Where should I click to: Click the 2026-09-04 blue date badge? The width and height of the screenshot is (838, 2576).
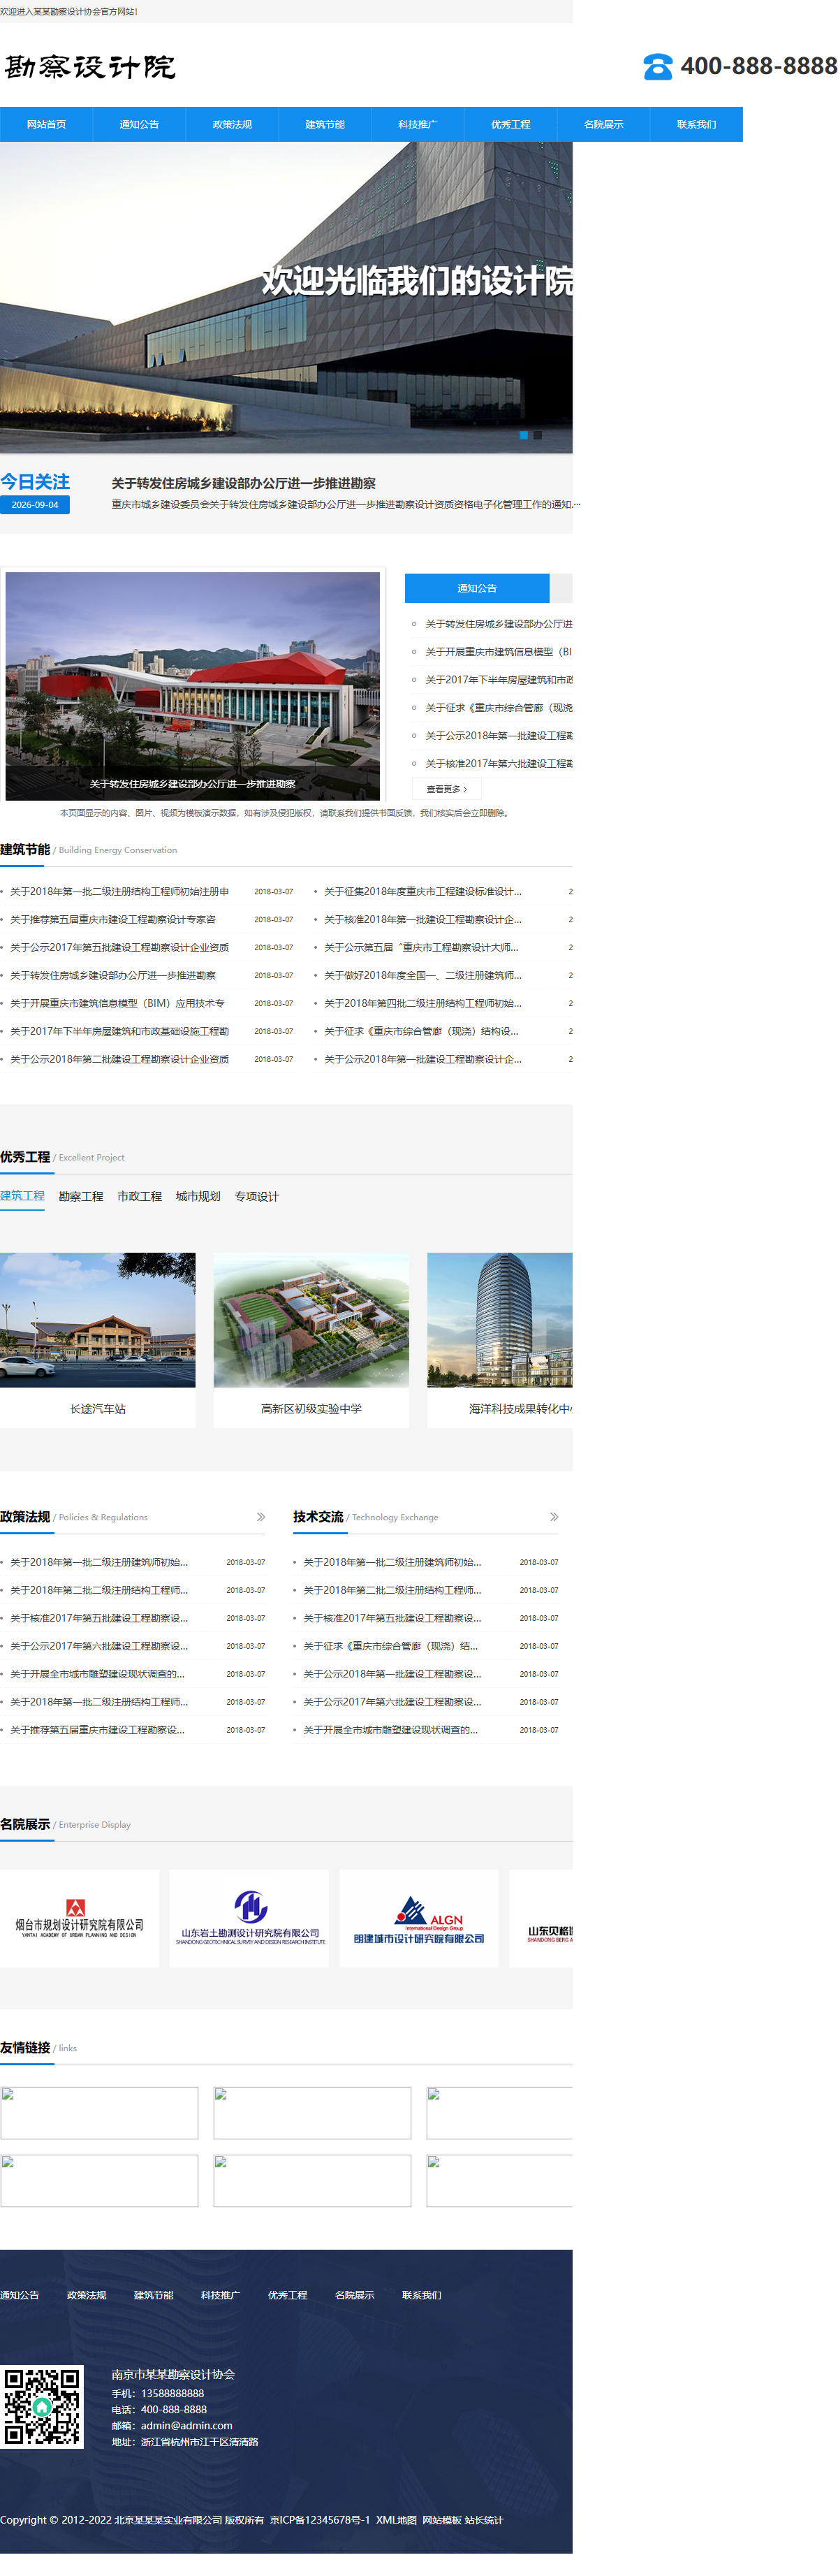(35, 505)
